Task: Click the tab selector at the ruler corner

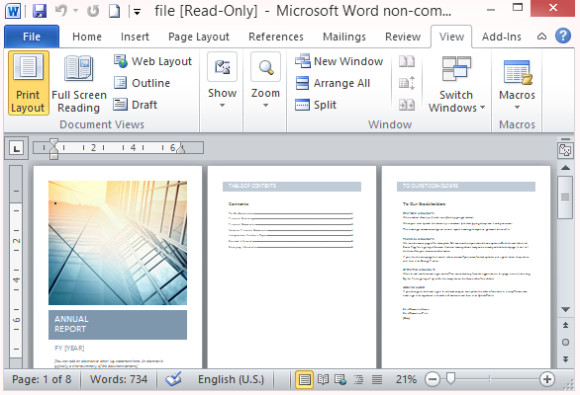Action: click(16, 148)
